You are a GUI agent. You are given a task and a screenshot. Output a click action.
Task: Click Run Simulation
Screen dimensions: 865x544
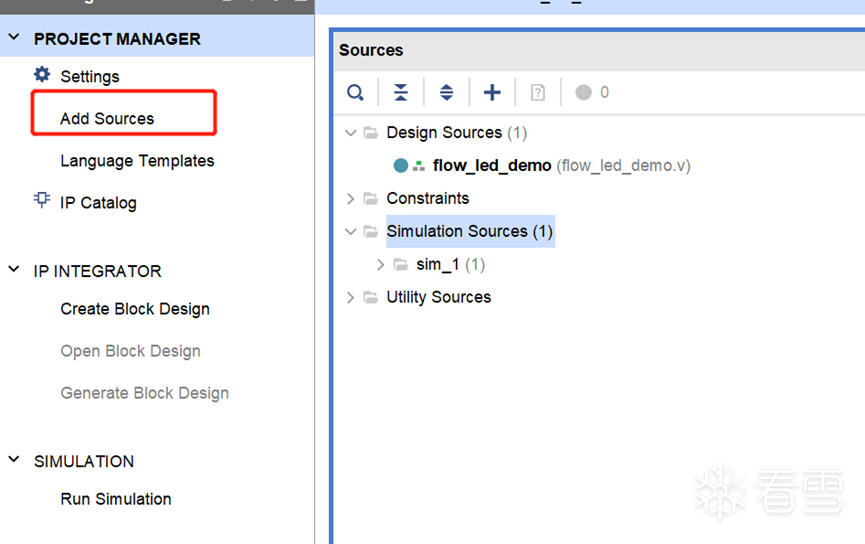(x=116, y=499)
